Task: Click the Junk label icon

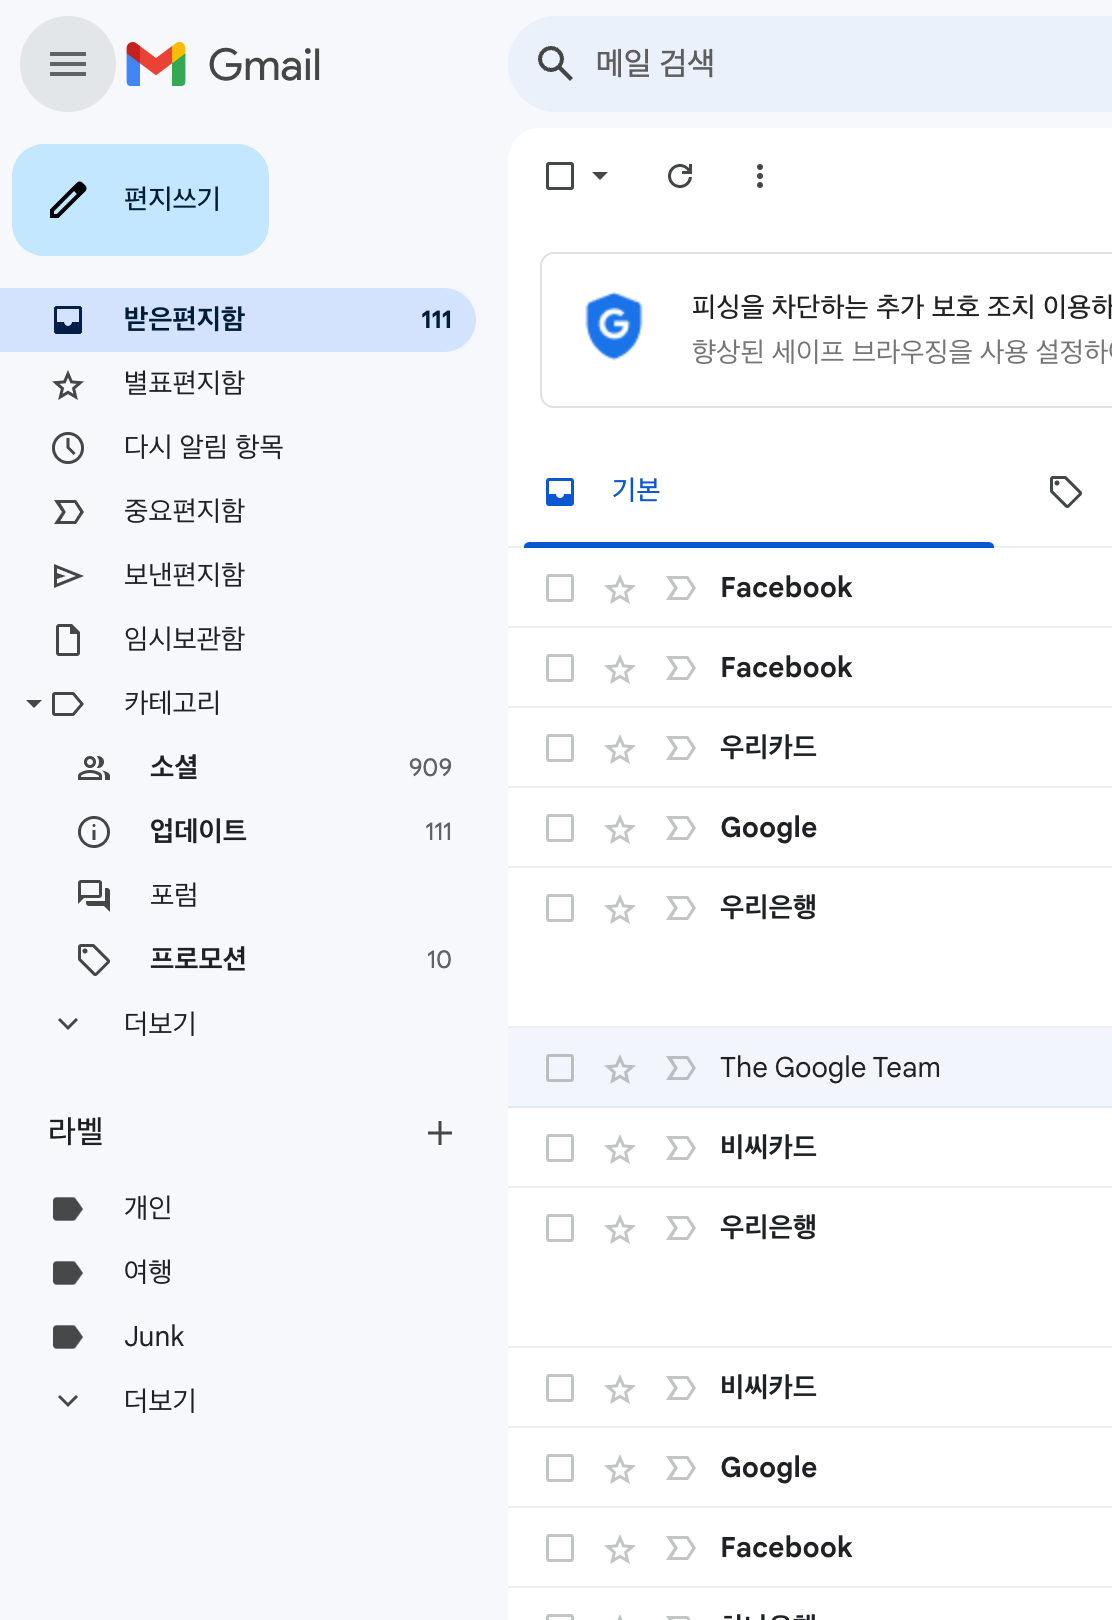Action: coord(68,1336)
